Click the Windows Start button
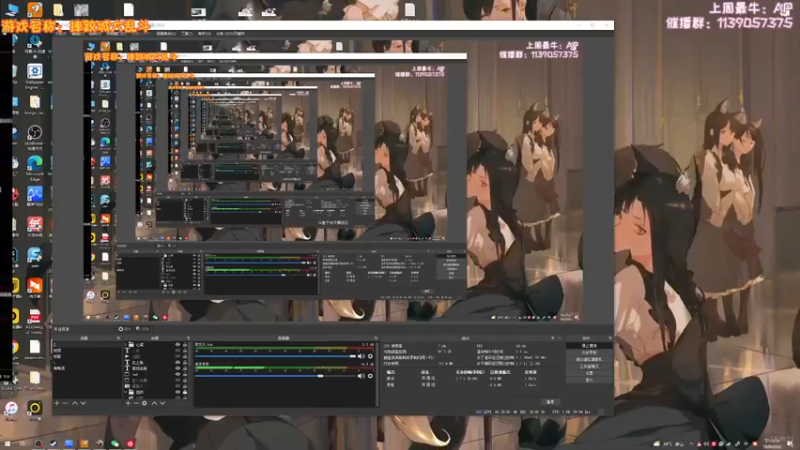800x450 pixels. coord(8,443)
